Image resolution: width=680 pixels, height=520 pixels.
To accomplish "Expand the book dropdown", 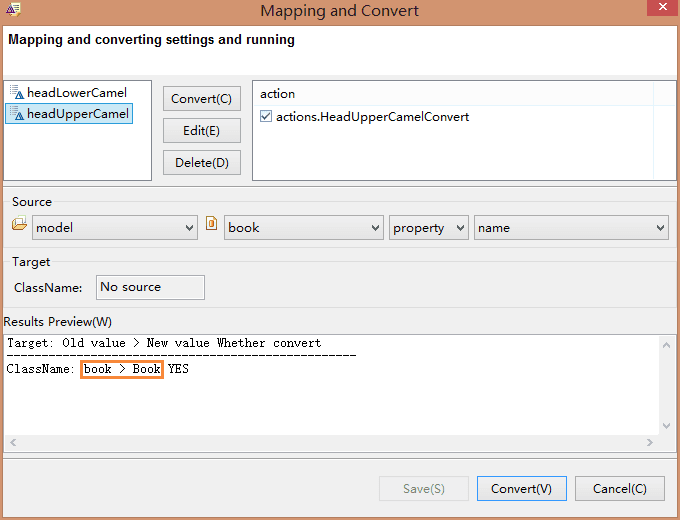I will click(x=304, y=227).
